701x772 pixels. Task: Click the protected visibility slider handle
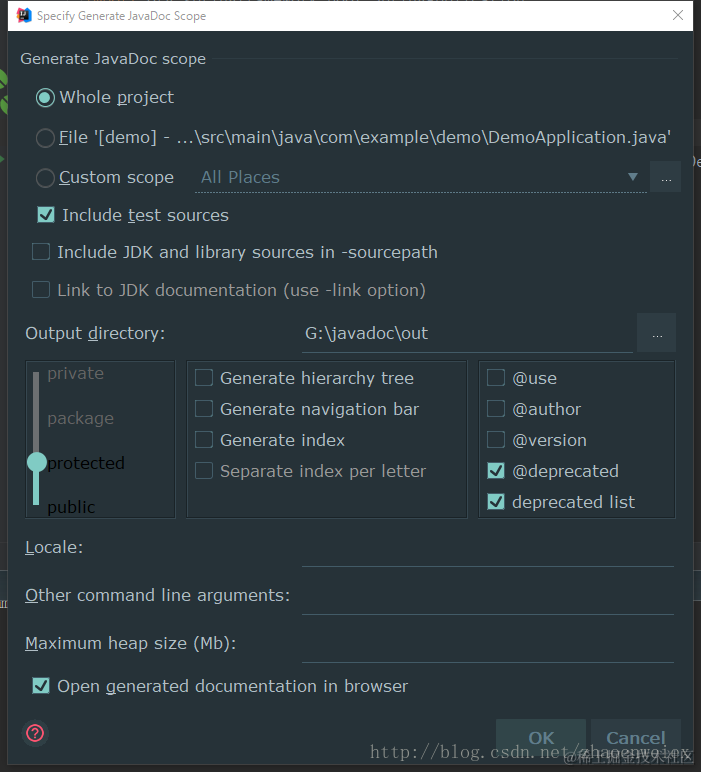pos(36,462)
